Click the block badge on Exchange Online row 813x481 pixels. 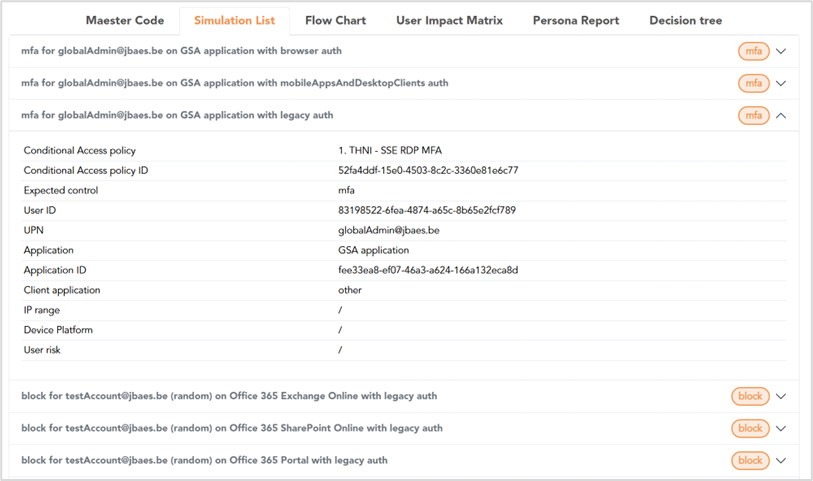750,397
